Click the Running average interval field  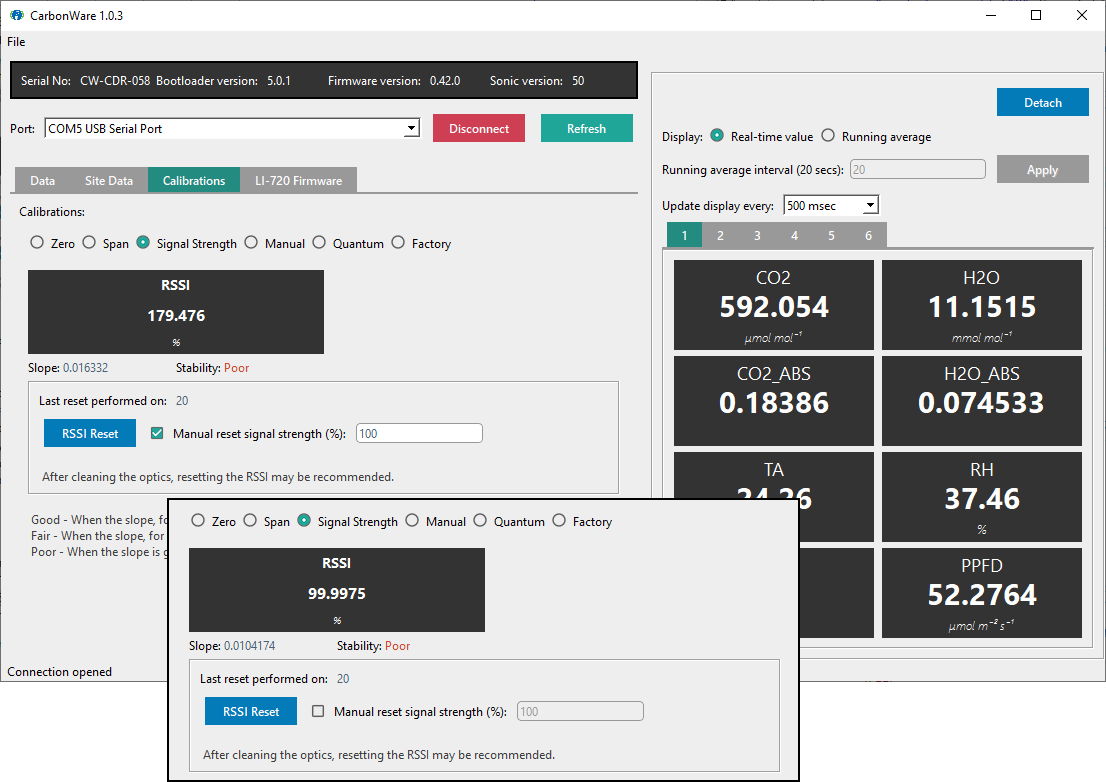[918, 169]
